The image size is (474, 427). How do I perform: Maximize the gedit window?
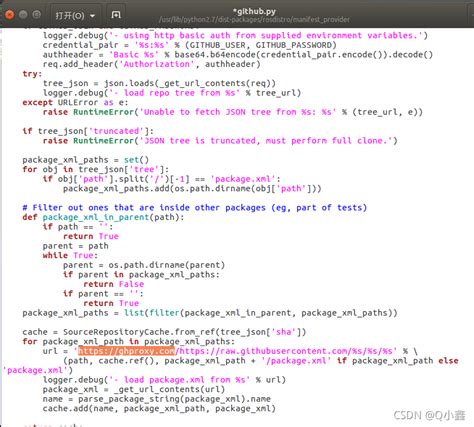pyautogui.click(x=37, y=14)
